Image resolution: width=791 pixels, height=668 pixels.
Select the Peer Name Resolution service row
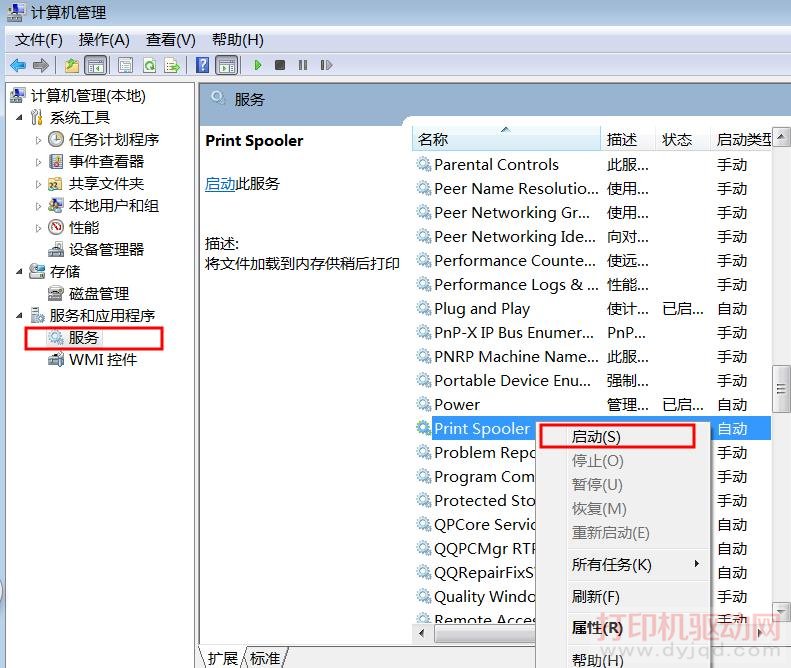point(592,189)
